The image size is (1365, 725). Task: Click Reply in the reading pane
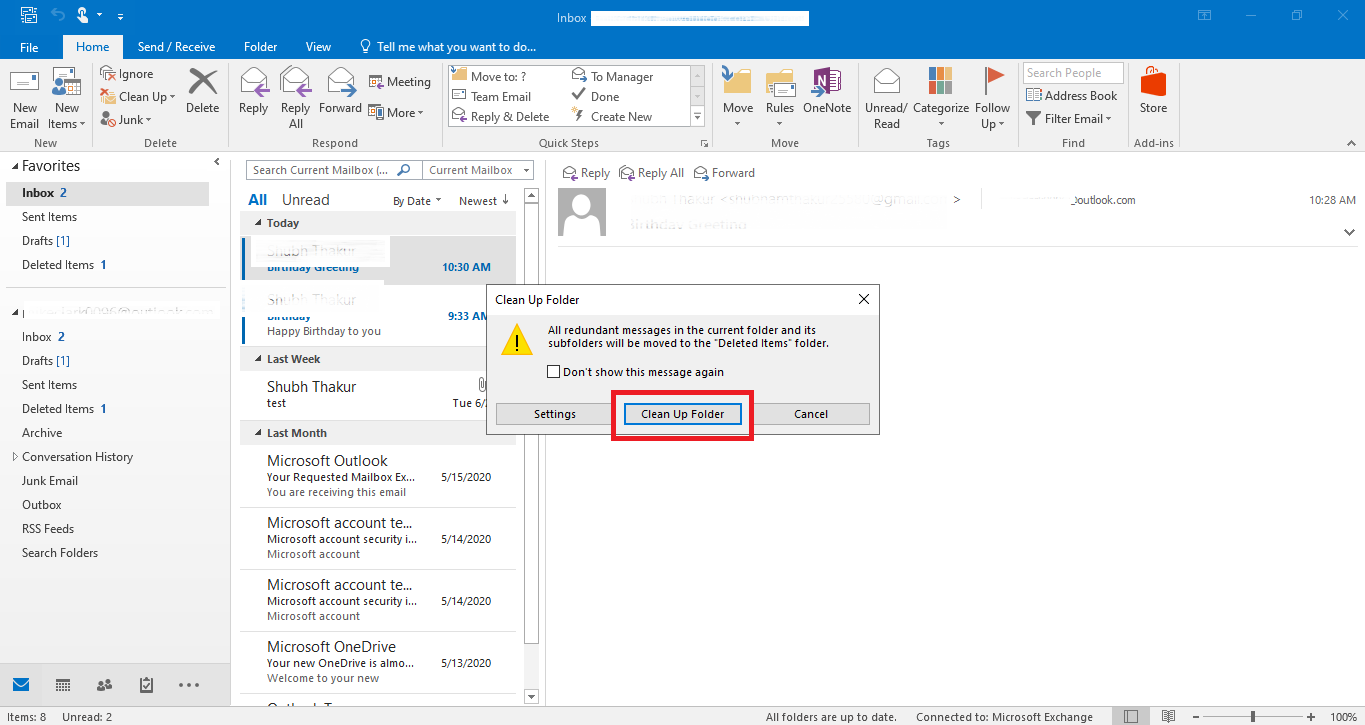586,173
